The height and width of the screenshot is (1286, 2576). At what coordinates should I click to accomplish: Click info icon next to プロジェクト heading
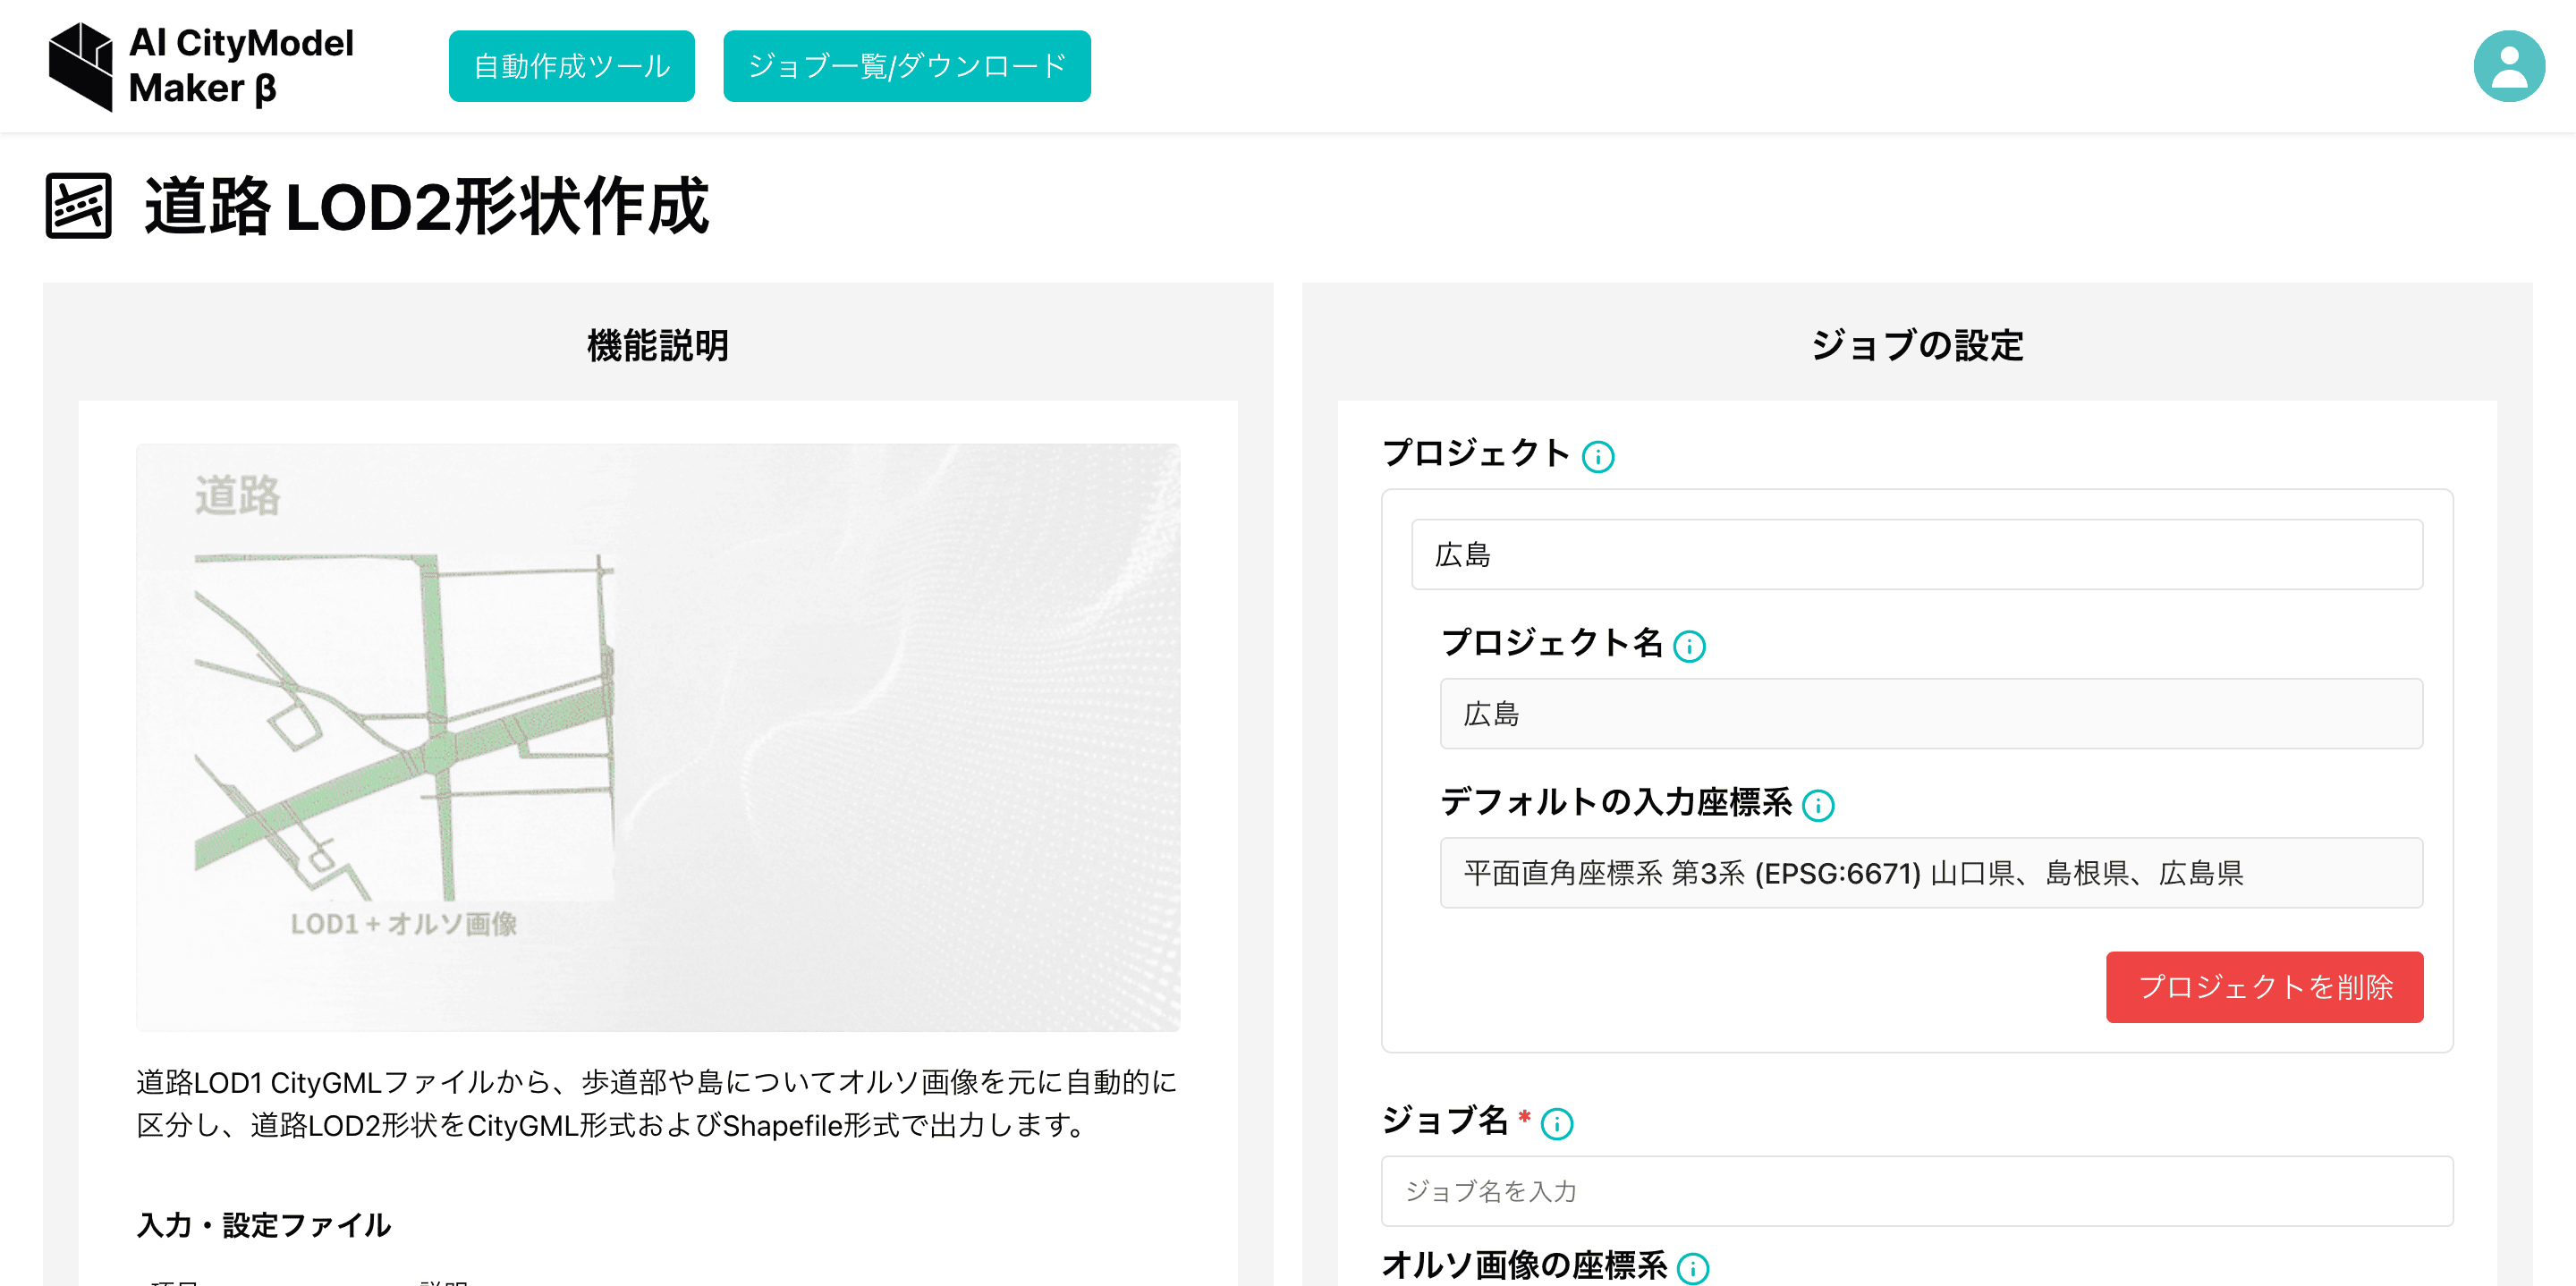[1598, 457]
